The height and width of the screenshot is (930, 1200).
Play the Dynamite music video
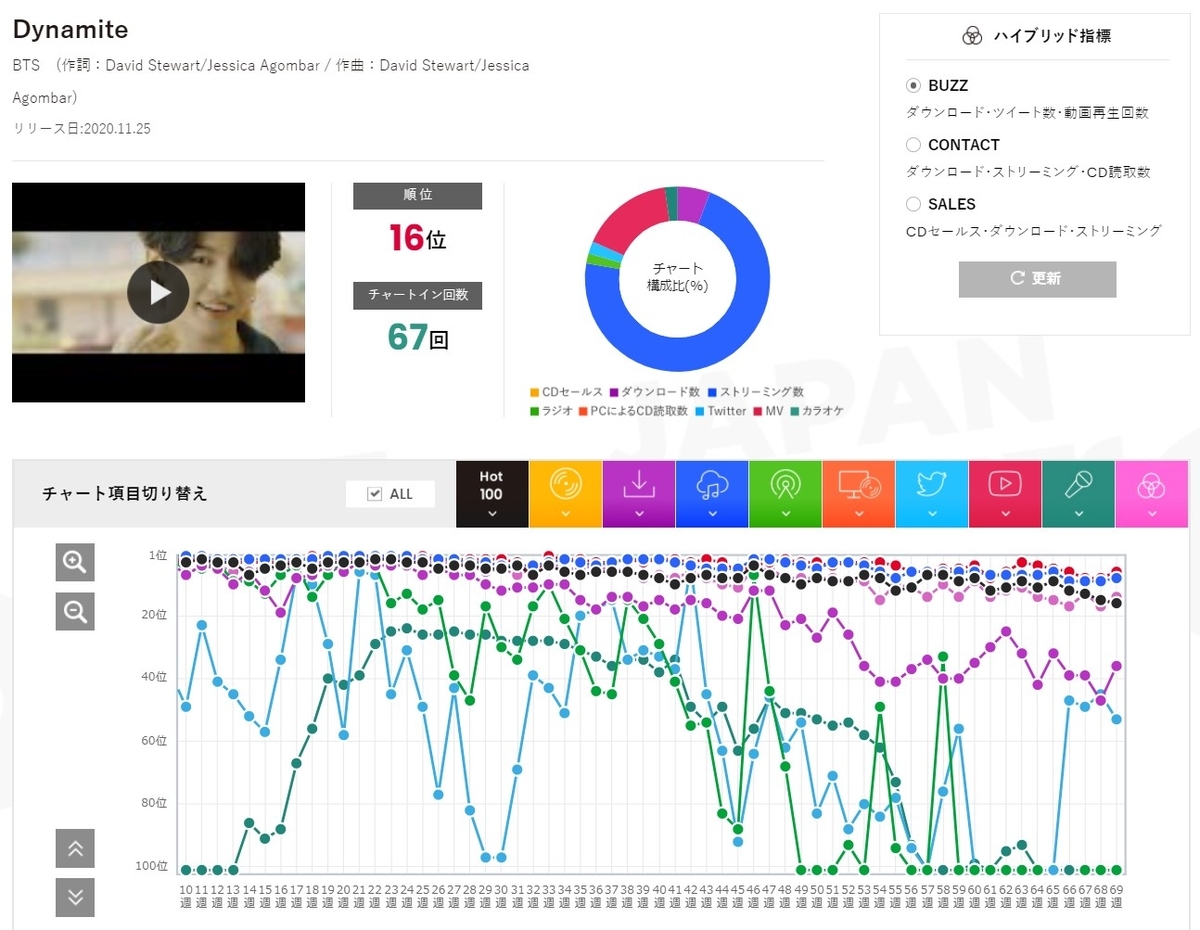click(158, 292)
